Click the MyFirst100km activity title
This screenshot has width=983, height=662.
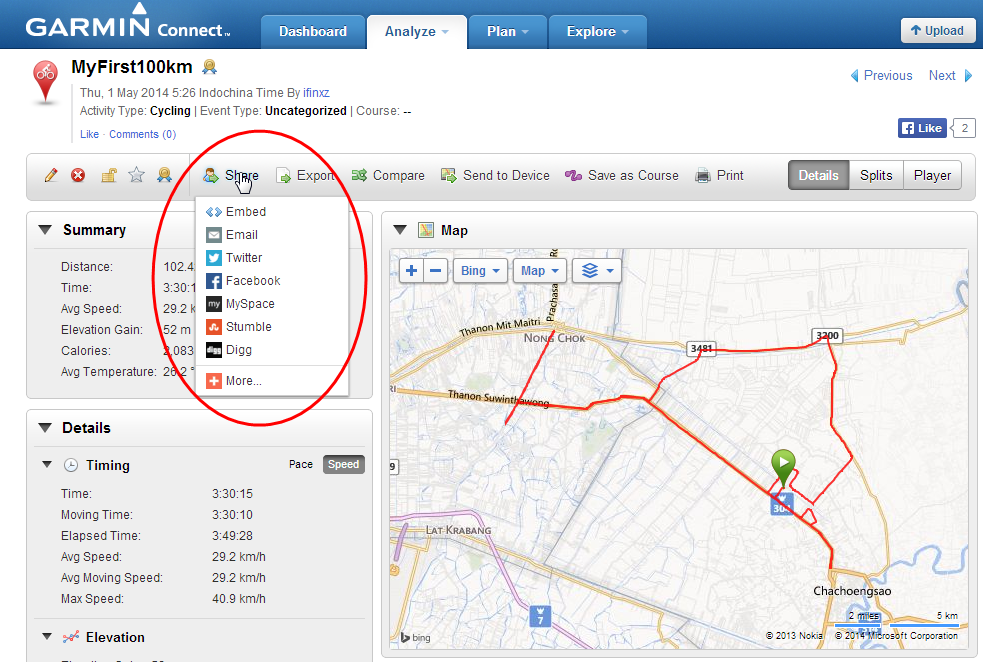pos(132,66)
